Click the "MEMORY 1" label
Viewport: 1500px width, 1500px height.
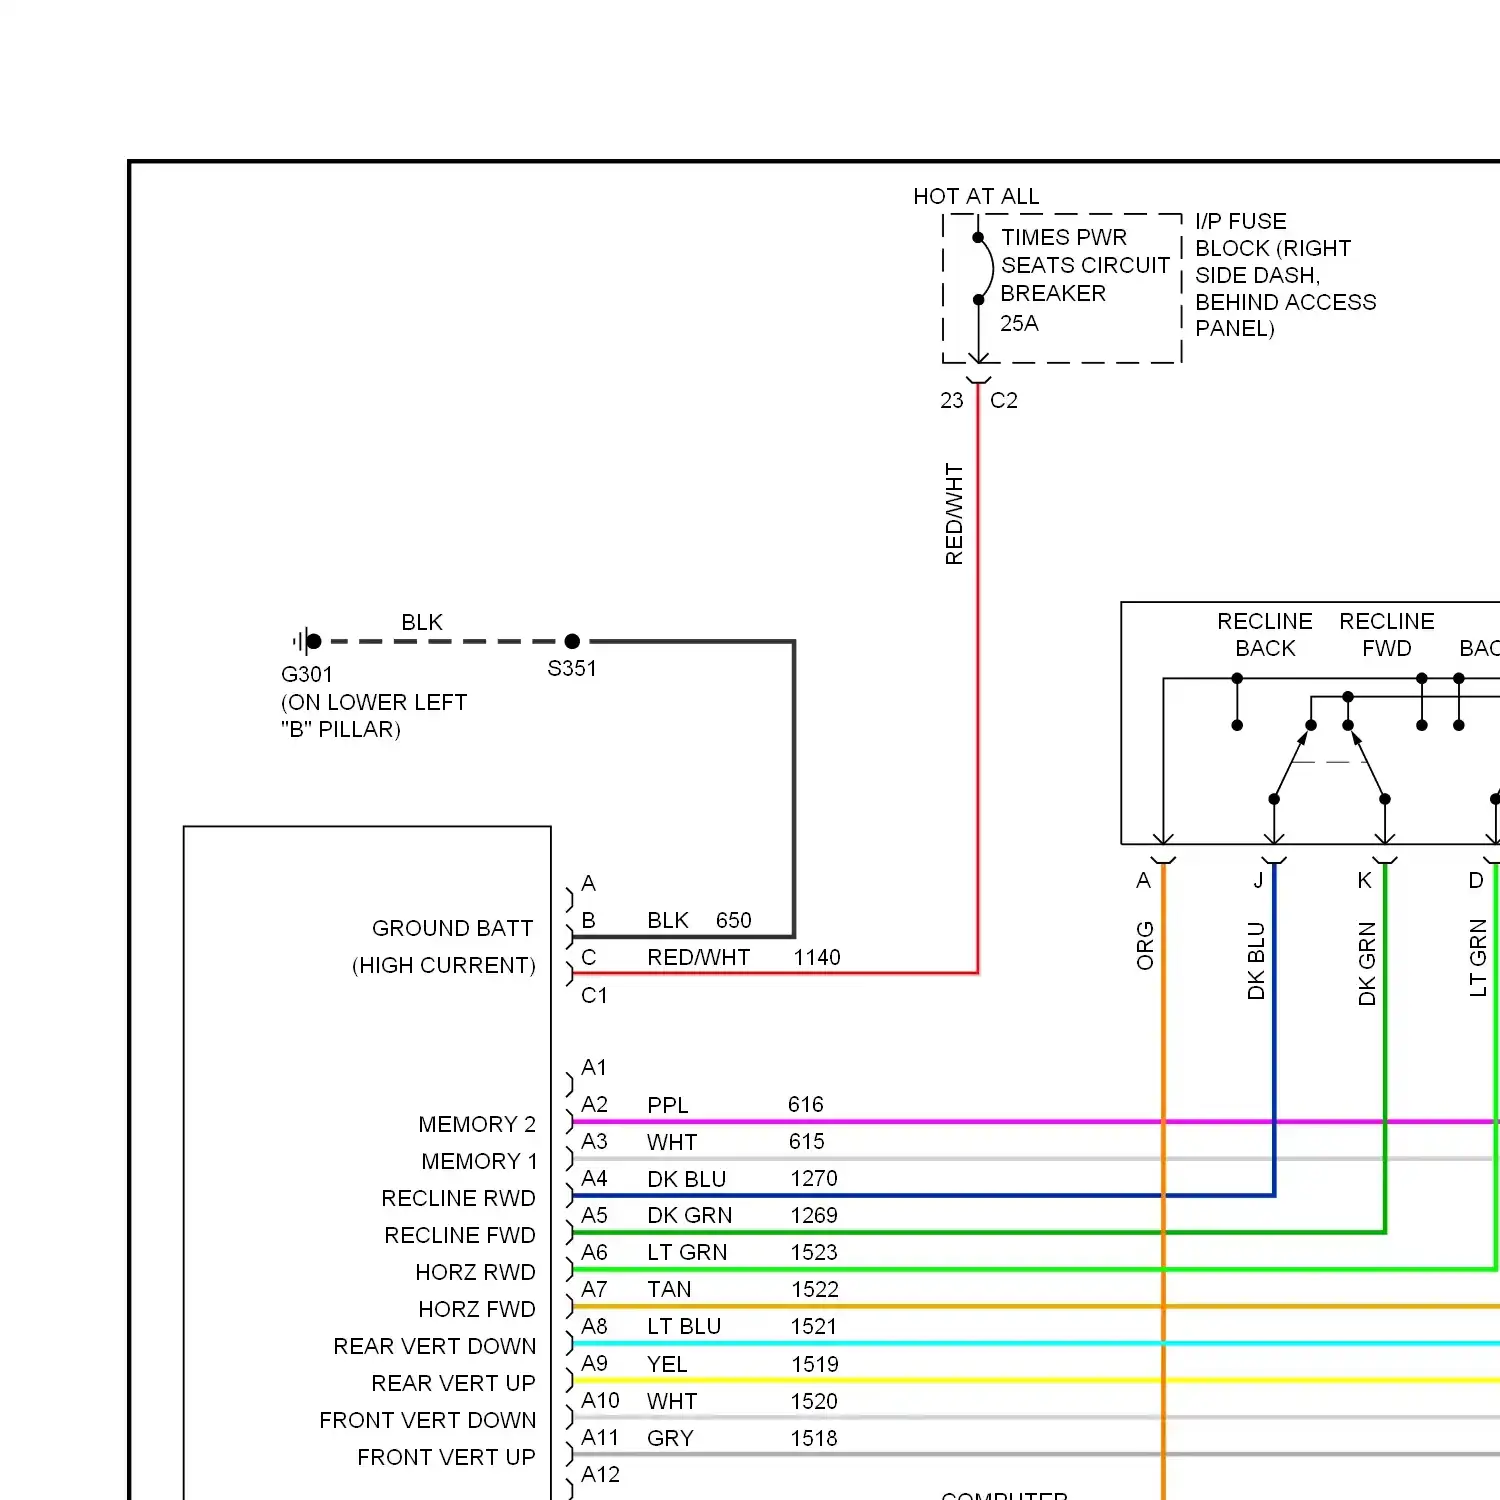479,1161
